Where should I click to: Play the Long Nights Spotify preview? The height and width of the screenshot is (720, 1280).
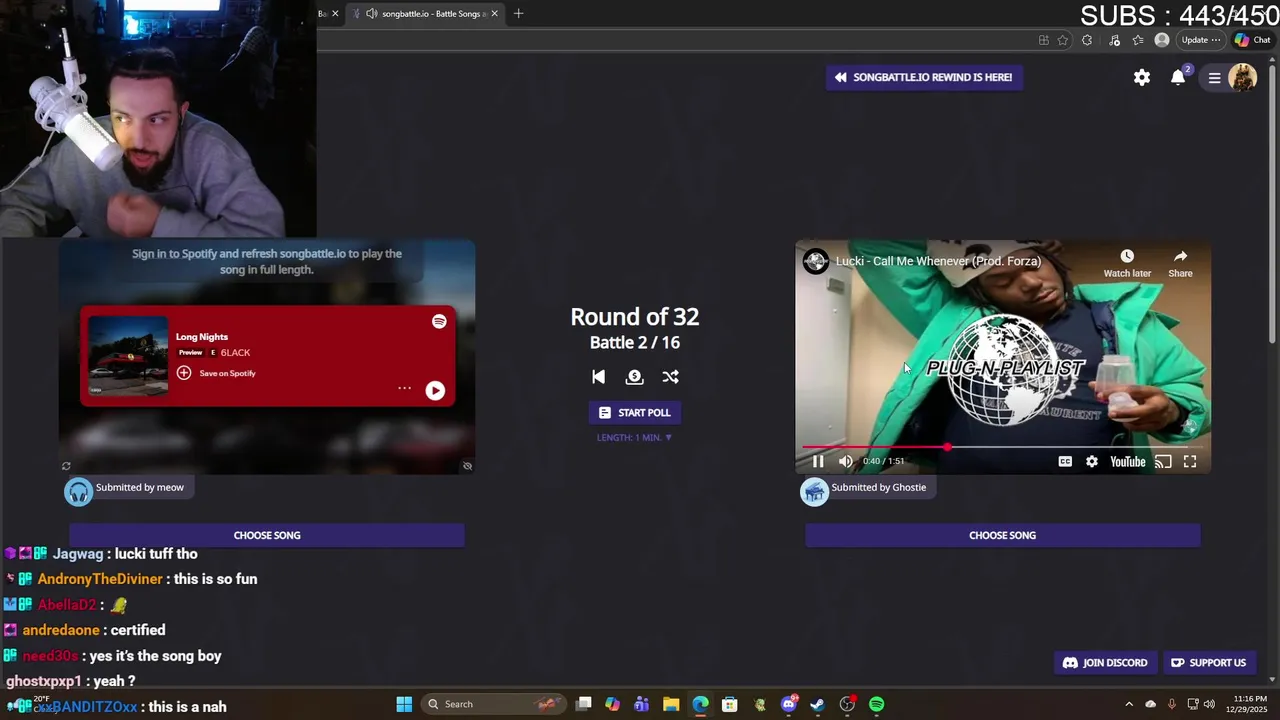tap(435, 391)
